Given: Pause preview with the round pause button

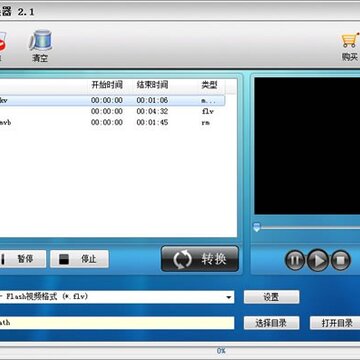Looking at the screenshot, I should pos(295,260).
